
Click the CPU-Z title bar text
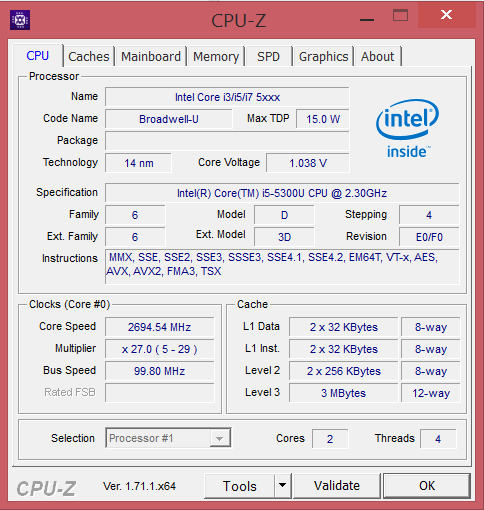pos(239,20)
